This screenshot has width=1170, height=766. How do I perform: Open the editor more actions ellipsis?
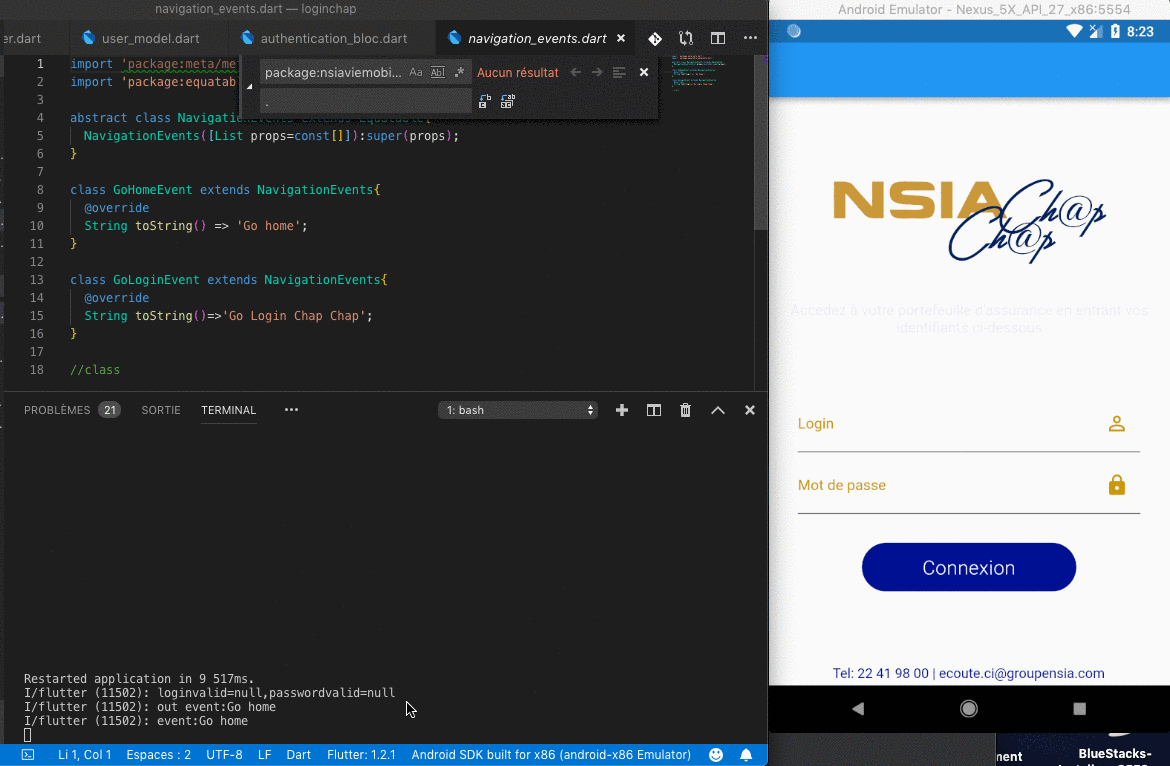pyautogui.click(x=750, y=38)
